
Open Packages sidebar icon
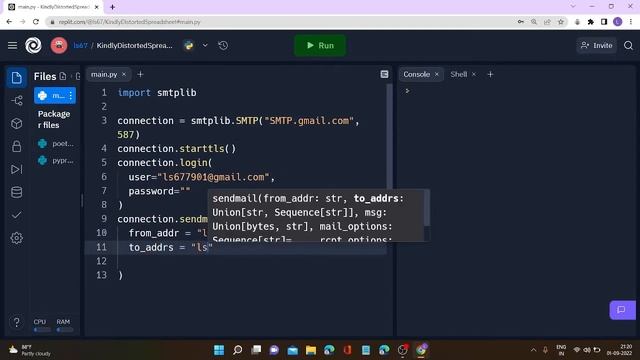coord(16,123)
